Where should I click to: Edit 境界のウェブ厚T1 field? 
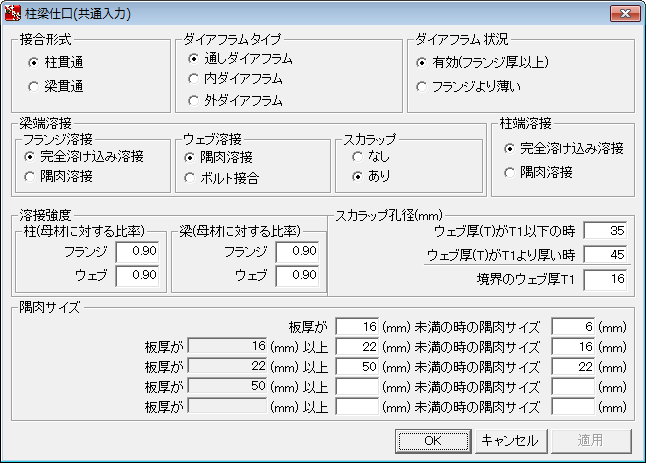click(x=605, y=280)
